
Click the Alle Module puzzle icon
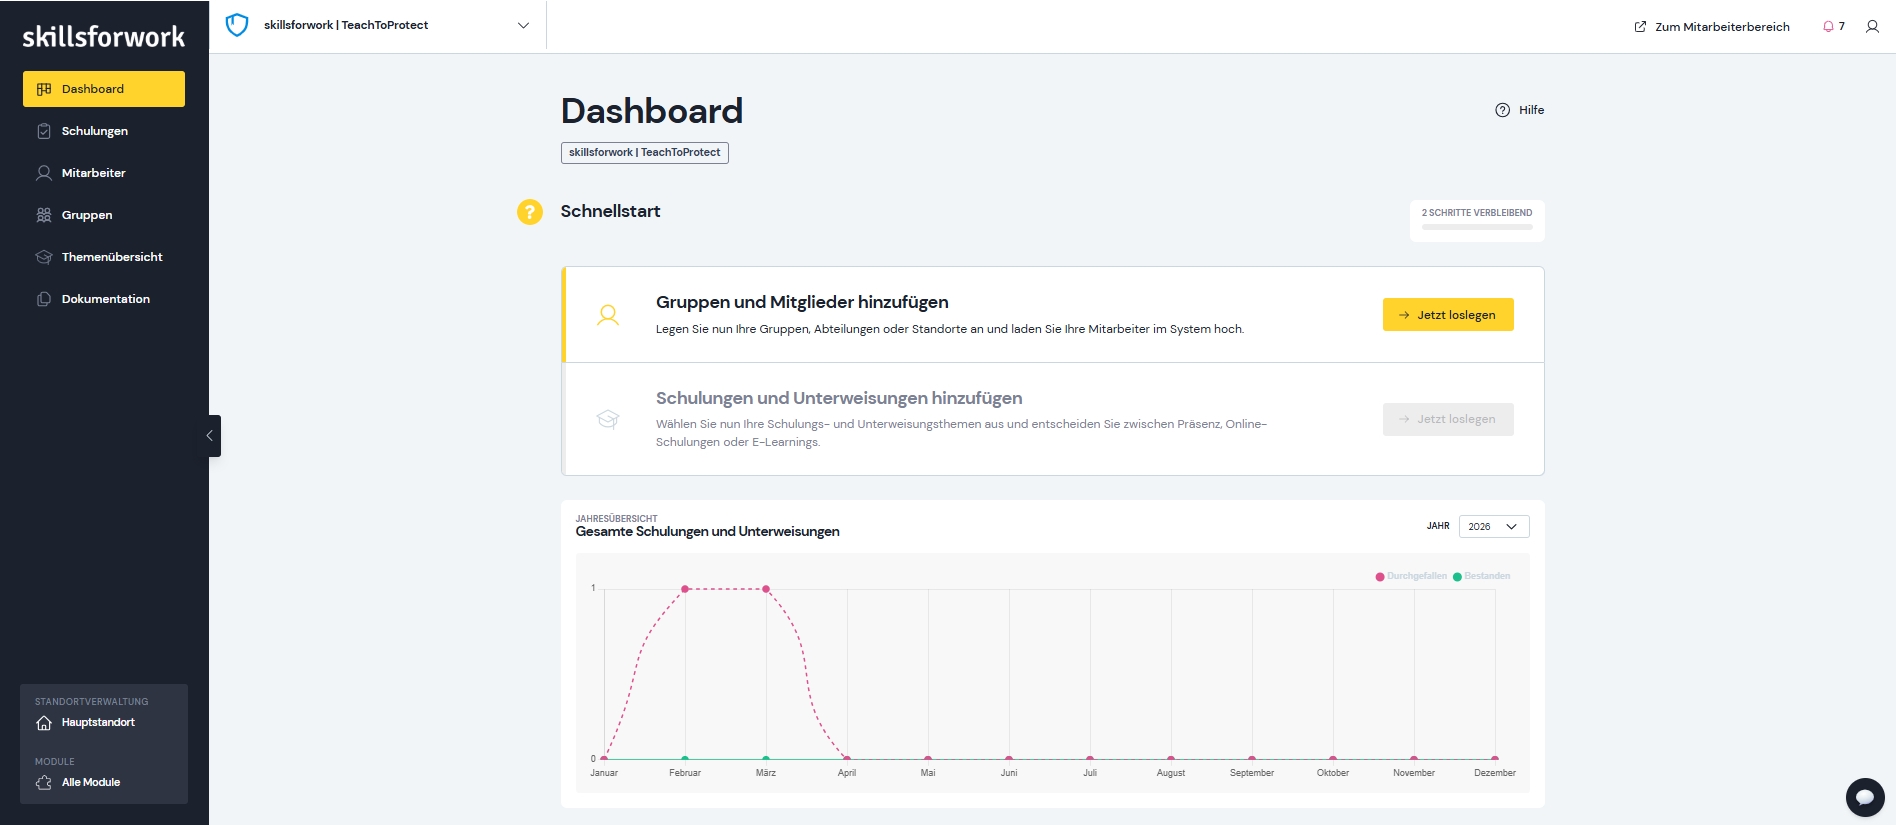tap(44, 783)
